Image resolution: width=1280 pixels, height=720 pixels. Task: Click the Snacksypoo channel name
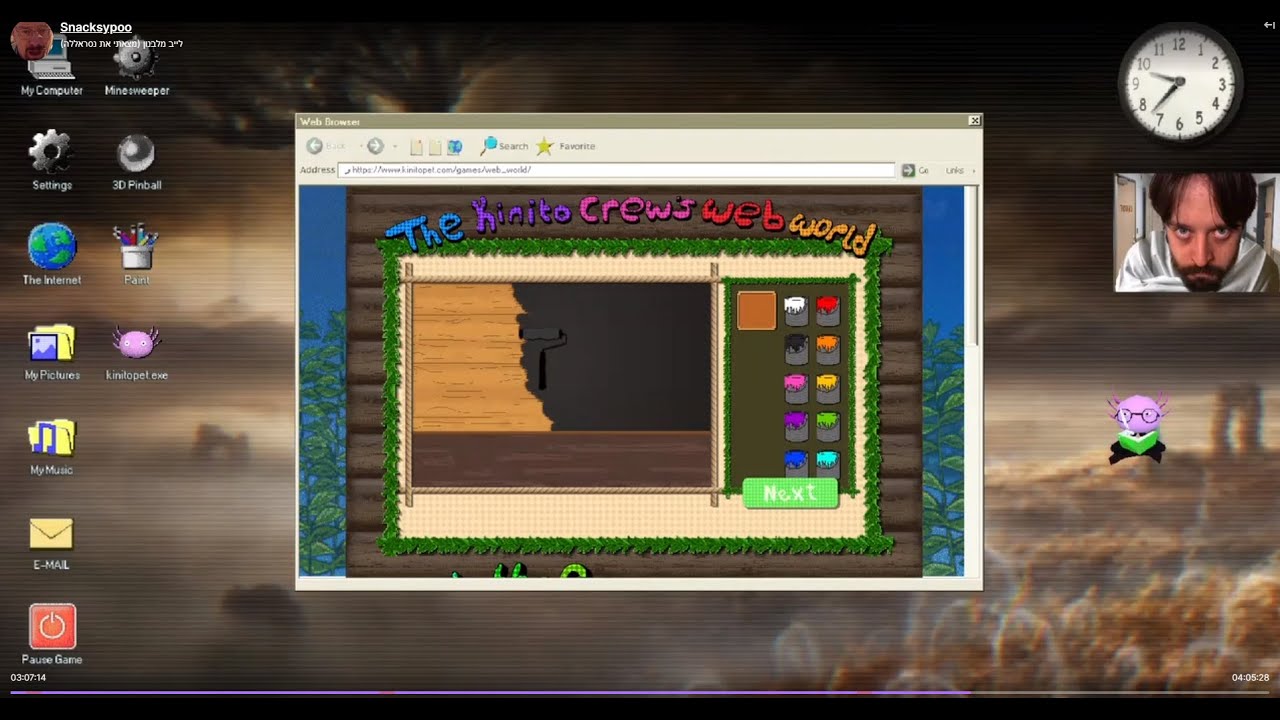(x=96, y=27)
